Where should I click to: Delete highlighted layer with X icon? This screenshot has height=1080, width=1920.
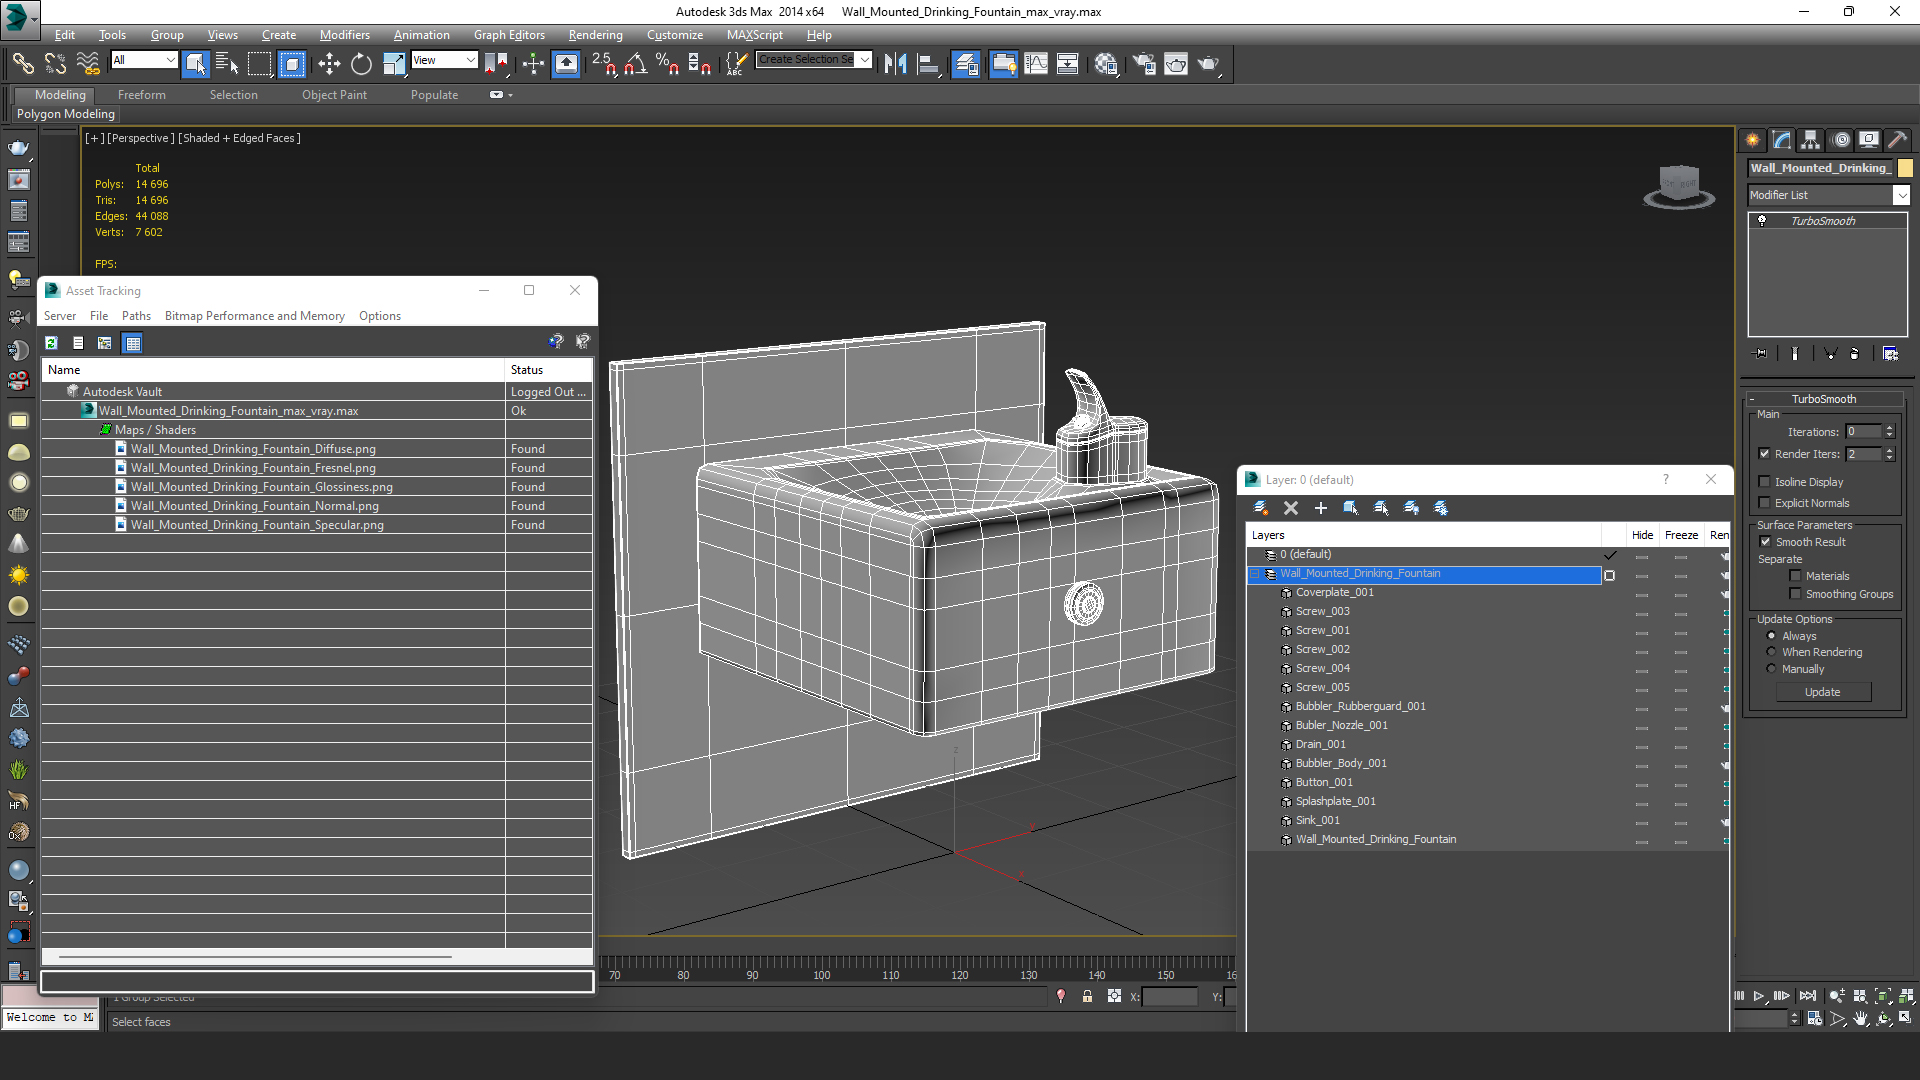click(1291, 508)
